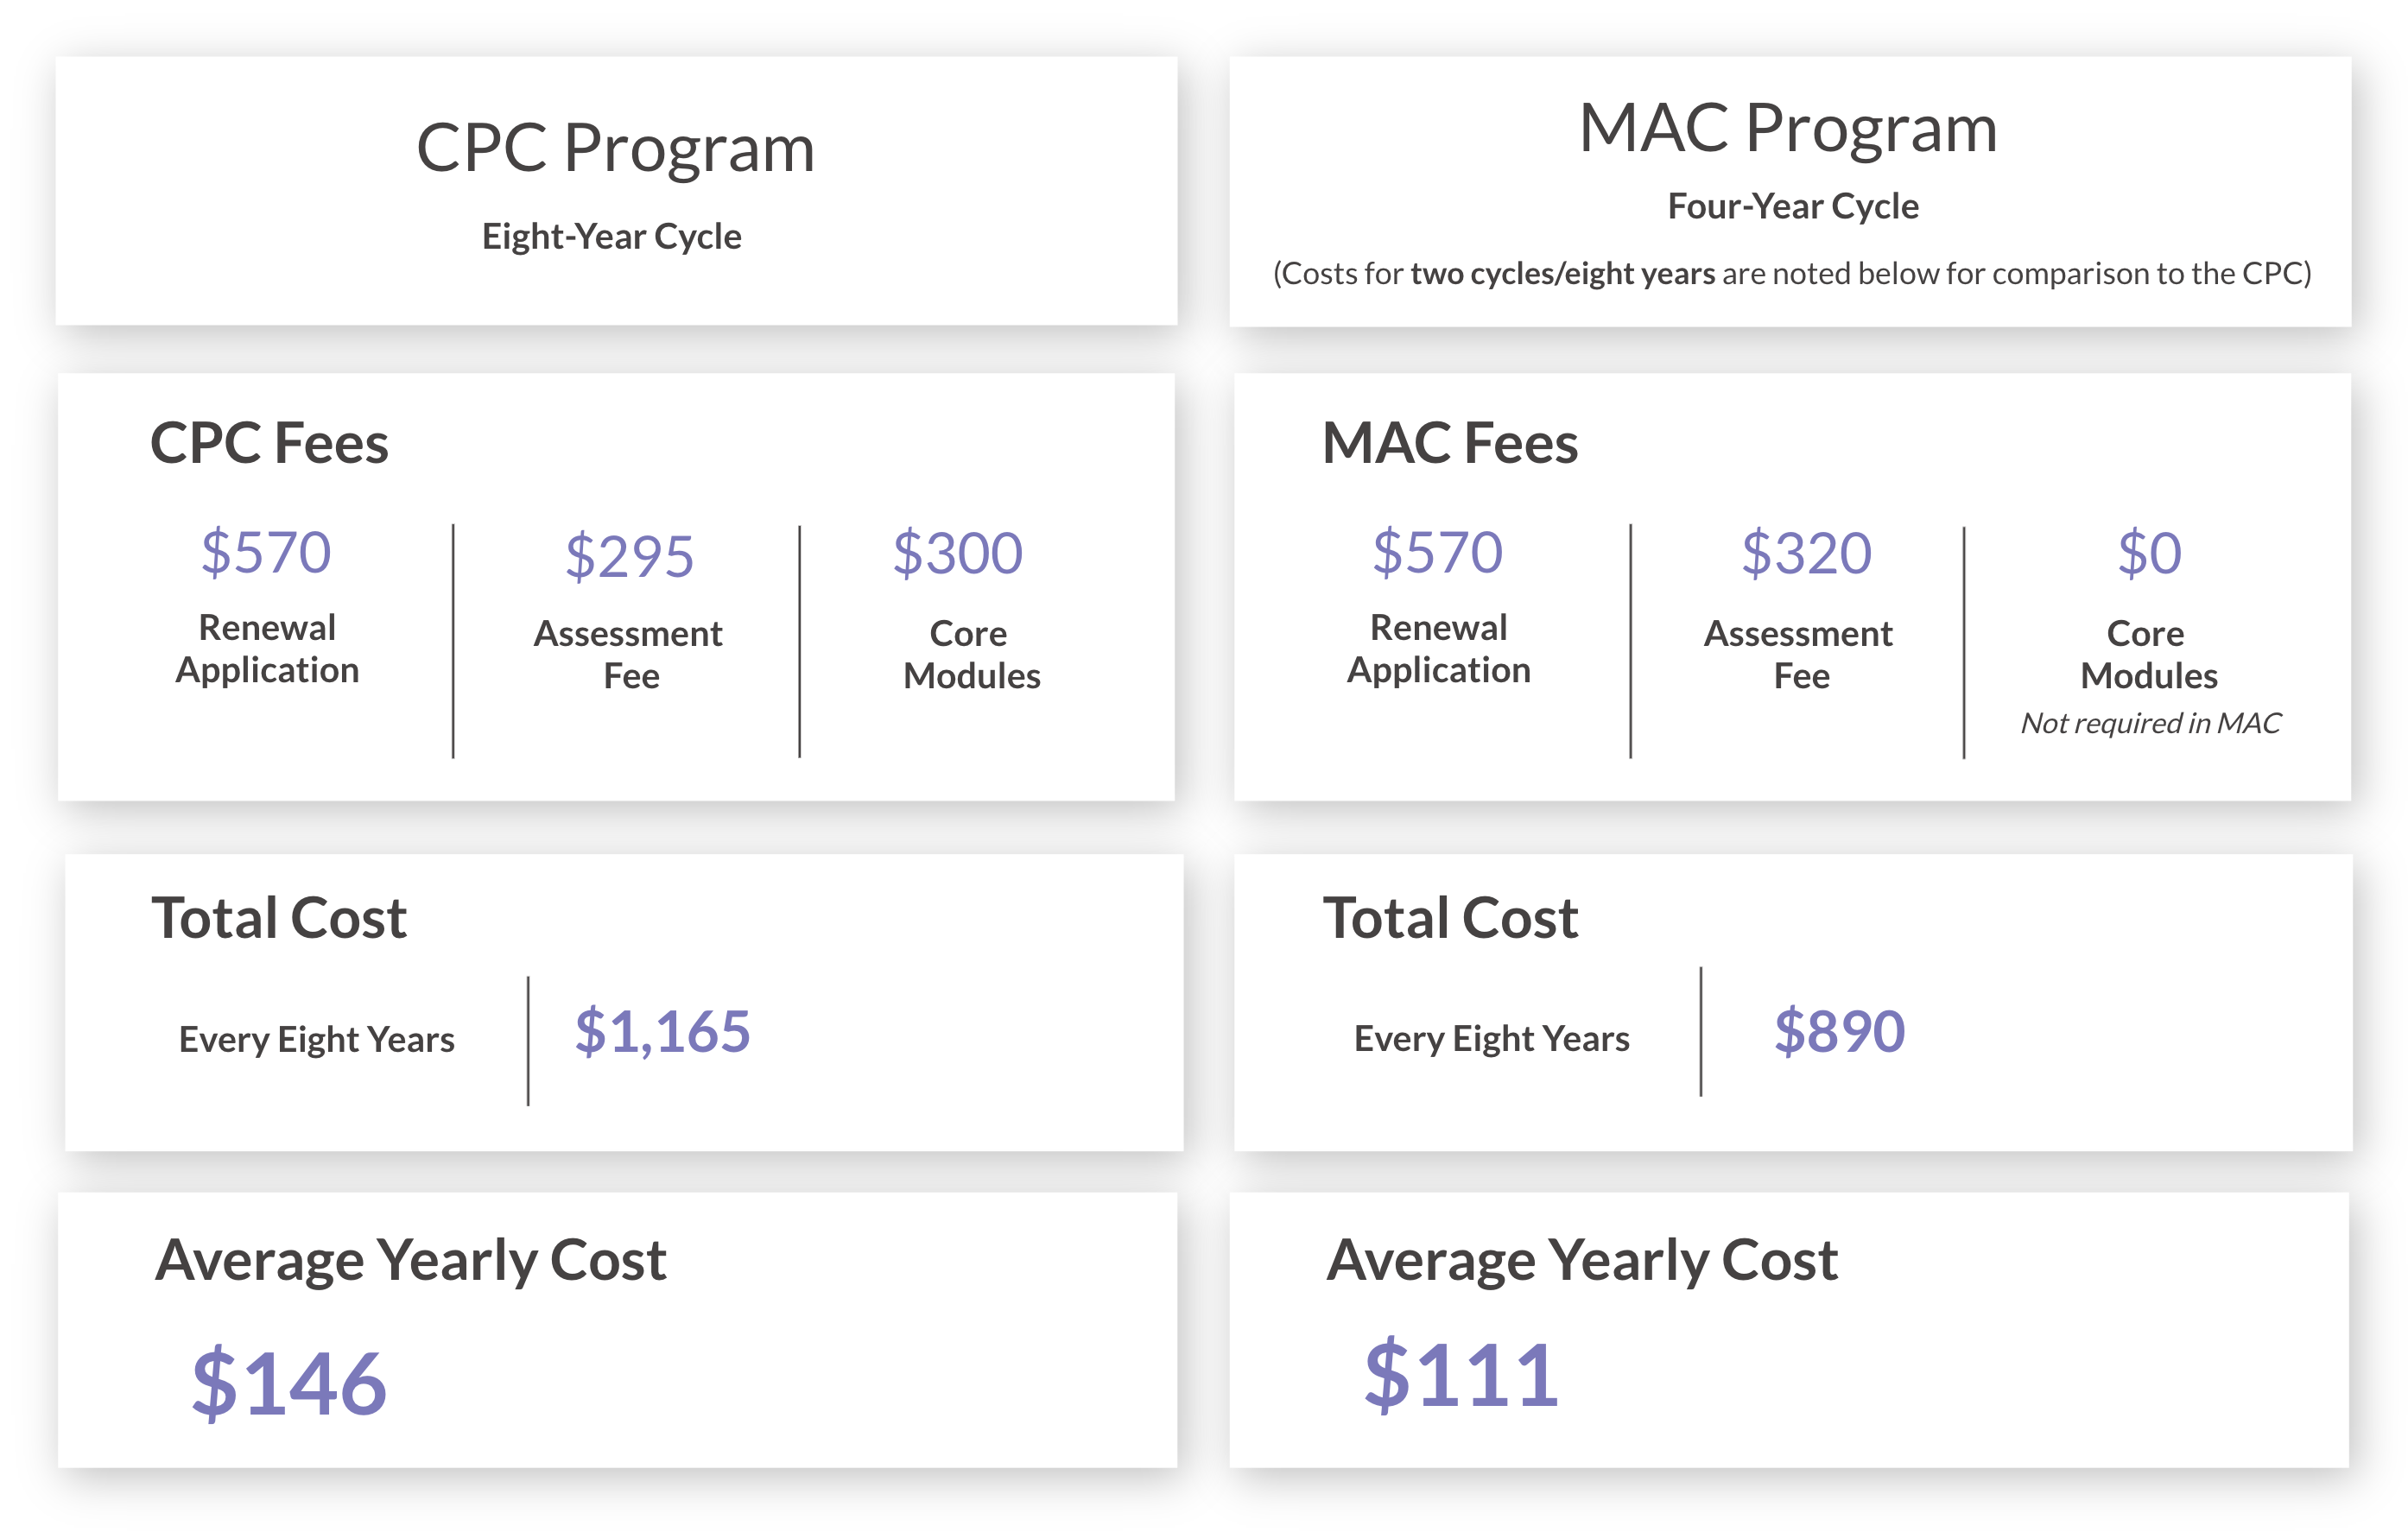Click the $890 total cost figure
The width and height of the screenshot is (2408, 1532).
coord(1839,1031)
